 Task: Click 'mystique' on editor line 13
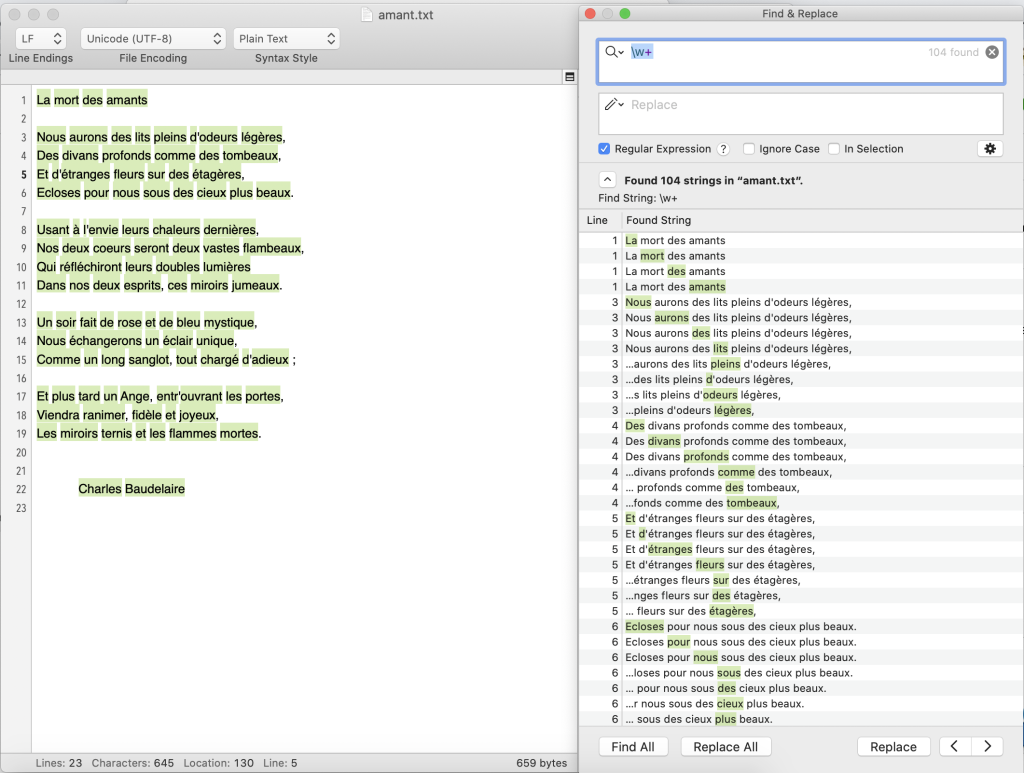click(229, 323)
